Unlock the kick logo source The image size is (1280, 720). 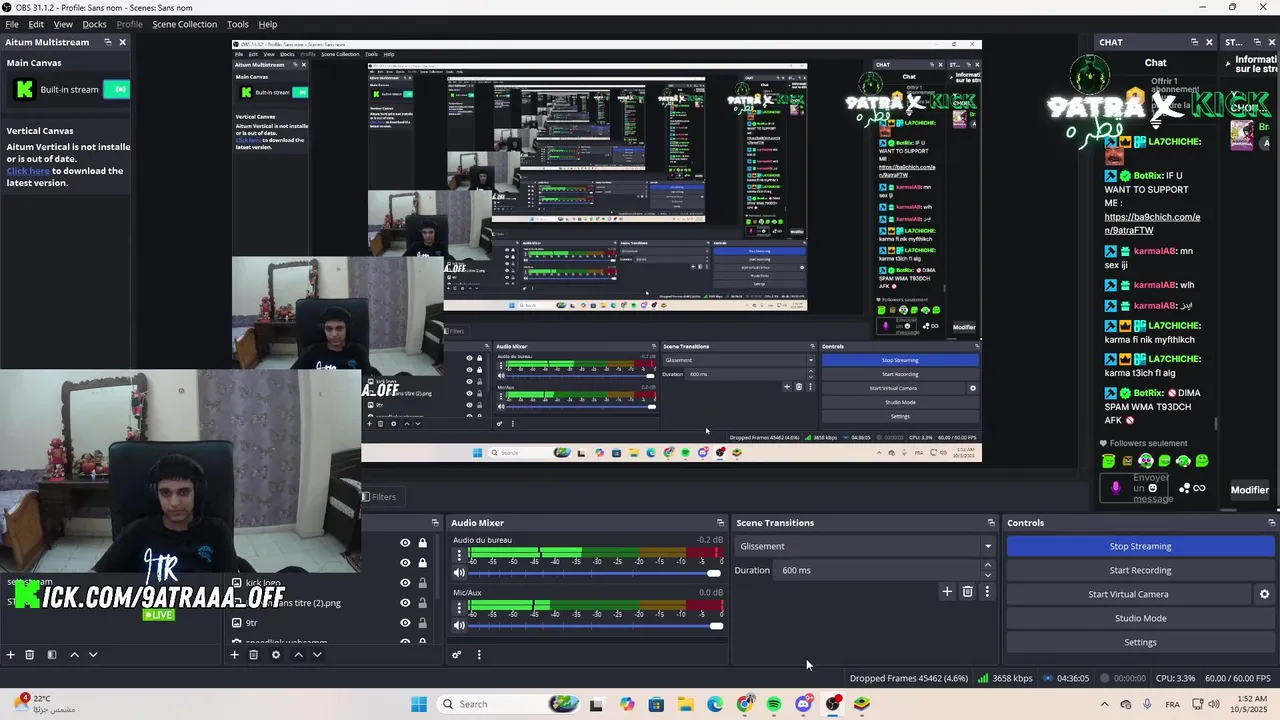point(422,583)
